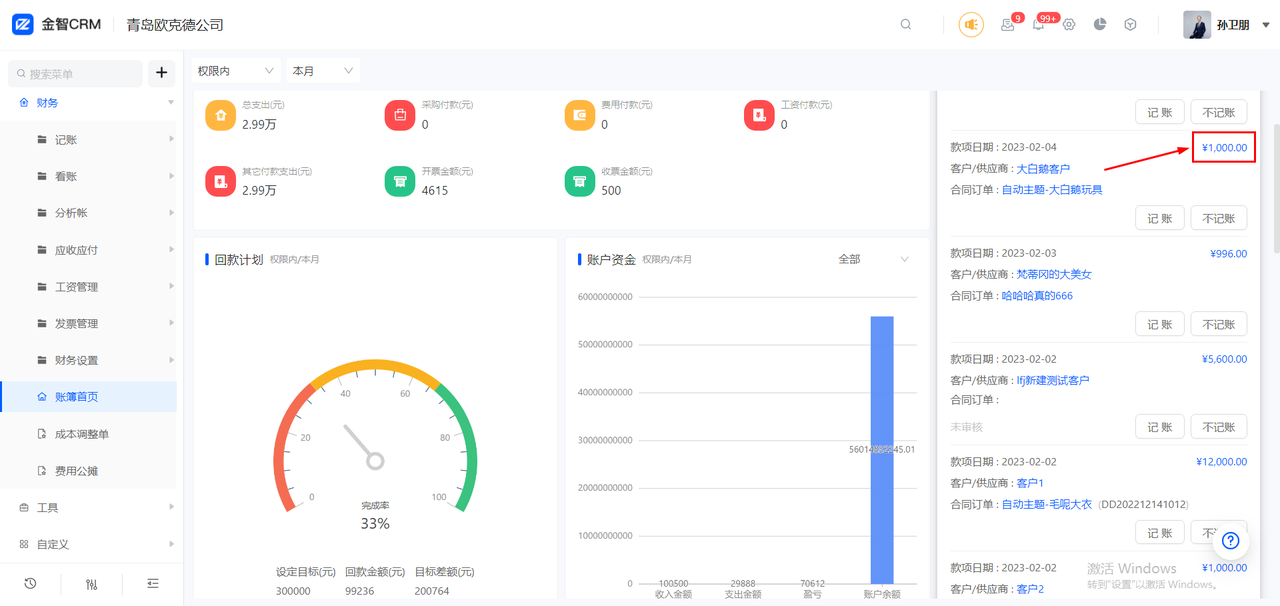Open the 权限内 scope dropdown
The image size is (1280, 606).
pyautogui.click(x=235, y=71)
